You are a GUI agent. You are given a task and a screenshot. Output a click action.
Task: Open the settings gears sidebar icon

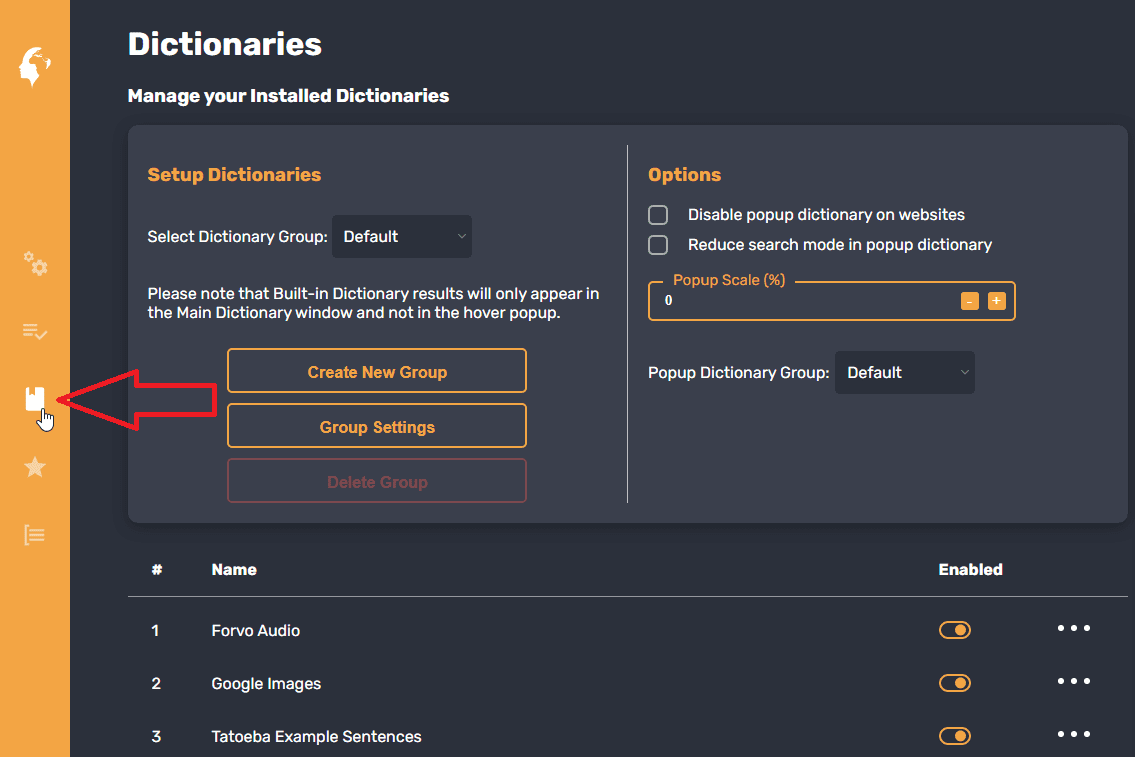pos(35,264)
